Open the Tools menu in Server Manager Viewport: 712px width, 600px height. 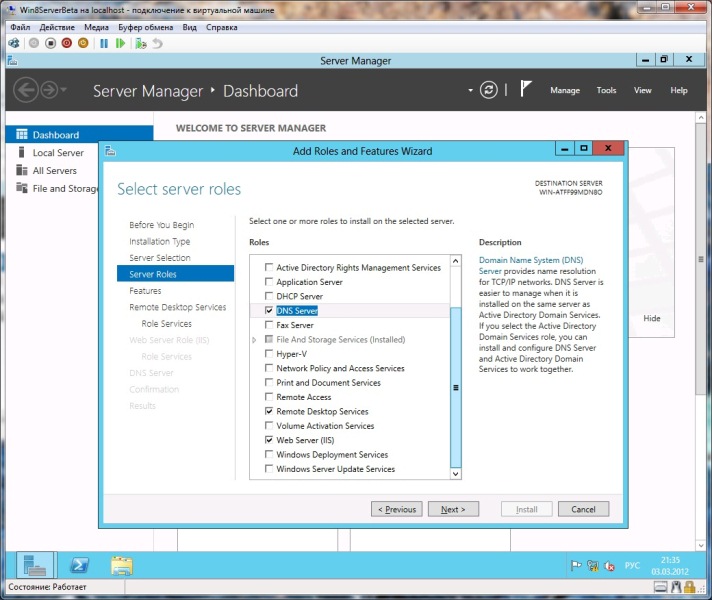click(606, 91)
